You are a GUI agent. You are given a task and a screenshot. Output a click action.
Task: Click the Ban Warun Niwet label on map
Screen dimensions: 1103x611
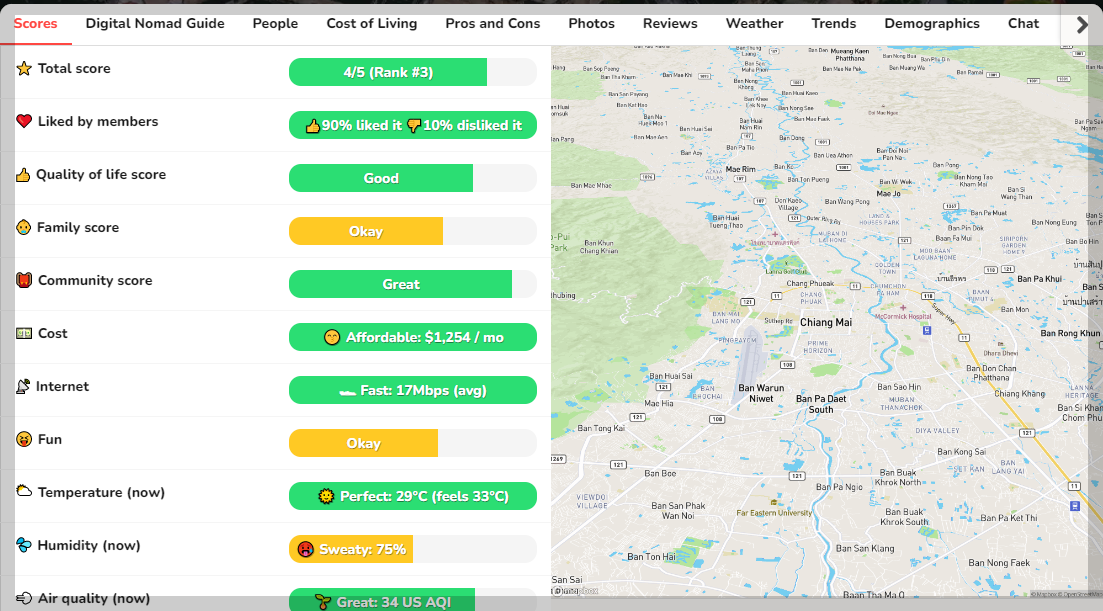point(761,393)
